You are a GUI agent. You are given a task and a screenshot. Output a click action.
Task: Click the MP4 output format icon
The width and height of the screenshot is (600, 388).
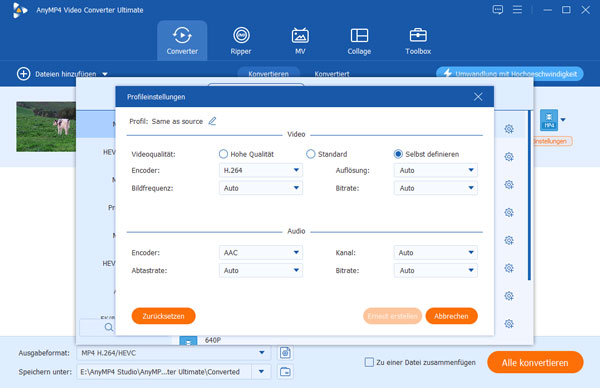(x=549, y=120)
